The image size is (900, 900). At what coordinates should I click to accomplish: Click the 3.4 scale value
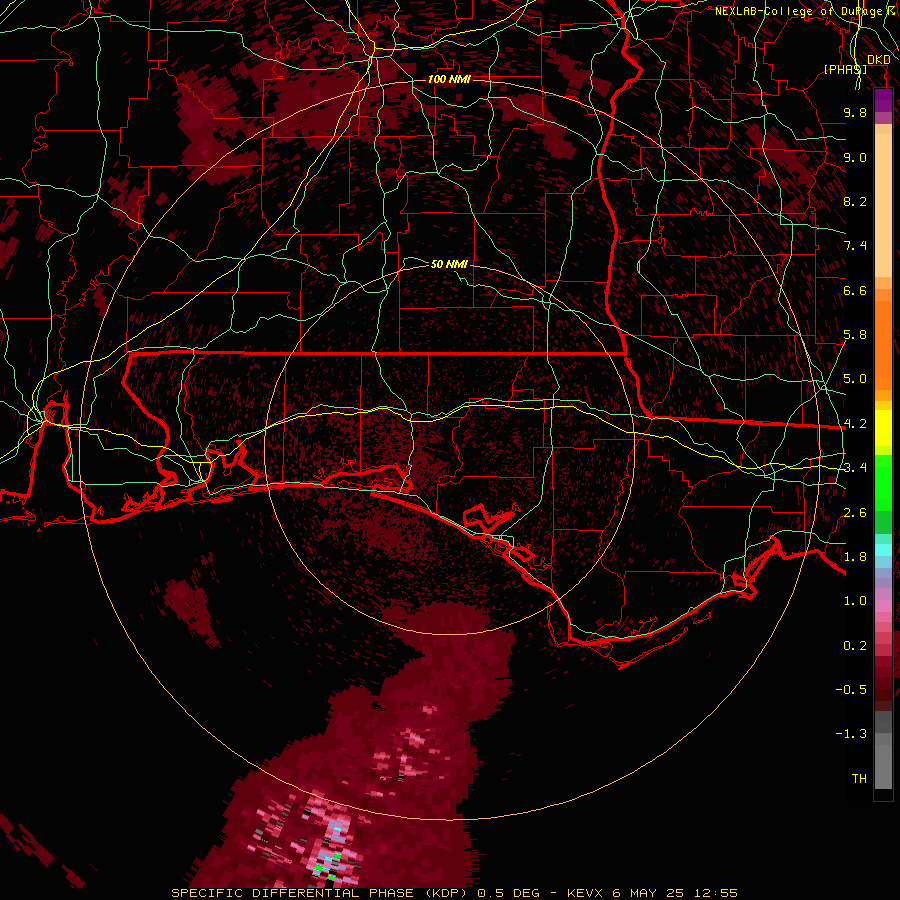[855, 468]
